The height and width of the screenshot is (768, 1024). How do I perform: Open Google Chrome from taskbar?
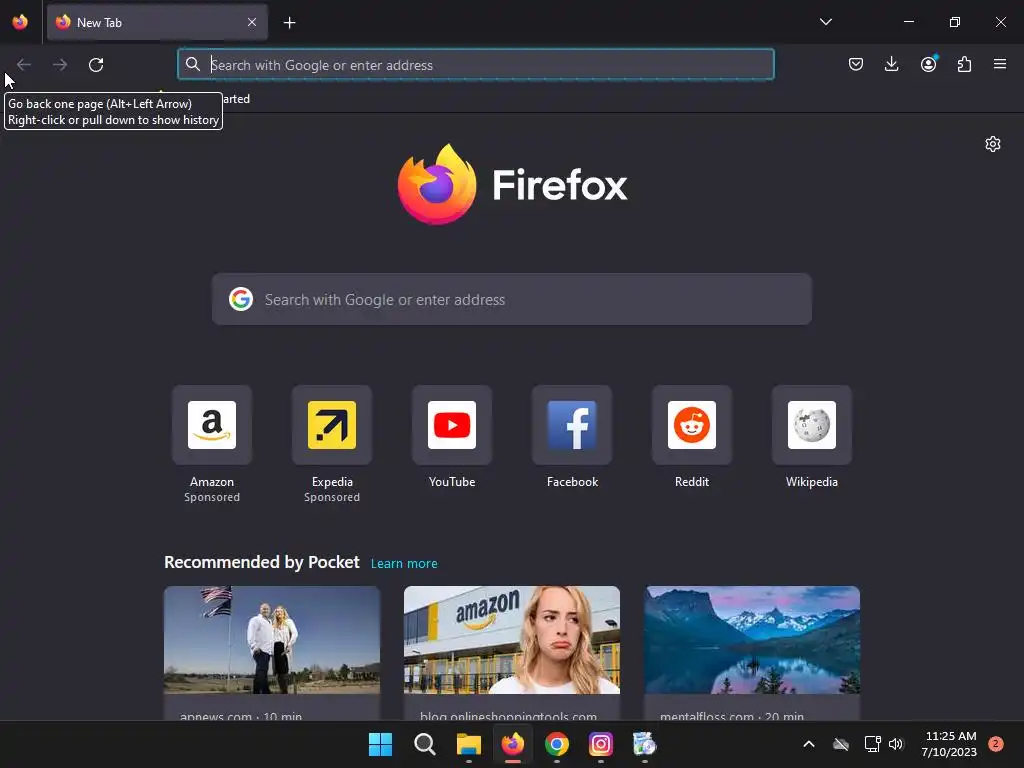556,744
